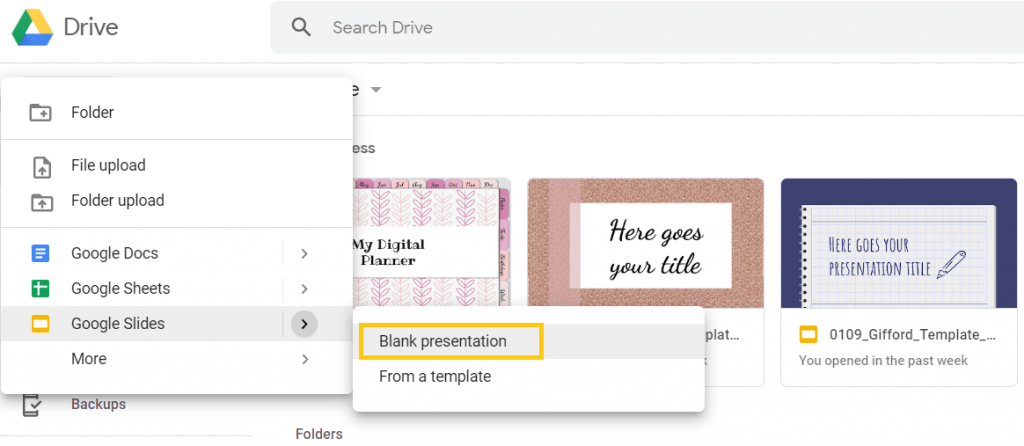
Task: Select File upload menu entry
Action: tap(108, 165)
